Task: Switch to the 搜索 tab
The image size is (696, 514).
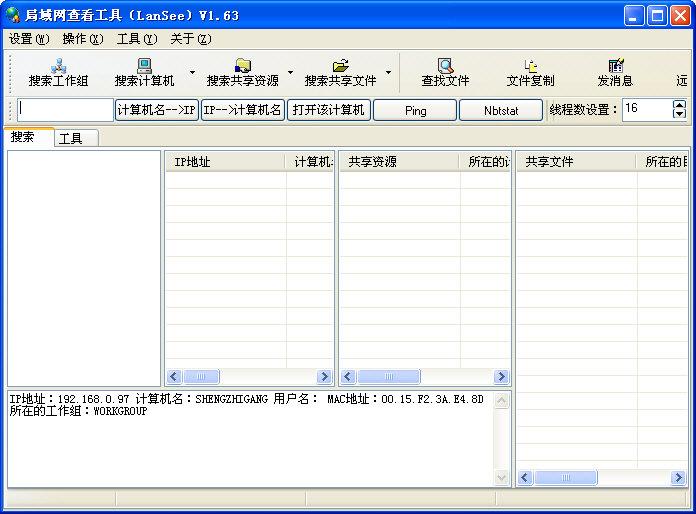Action: tap(29, 137)
